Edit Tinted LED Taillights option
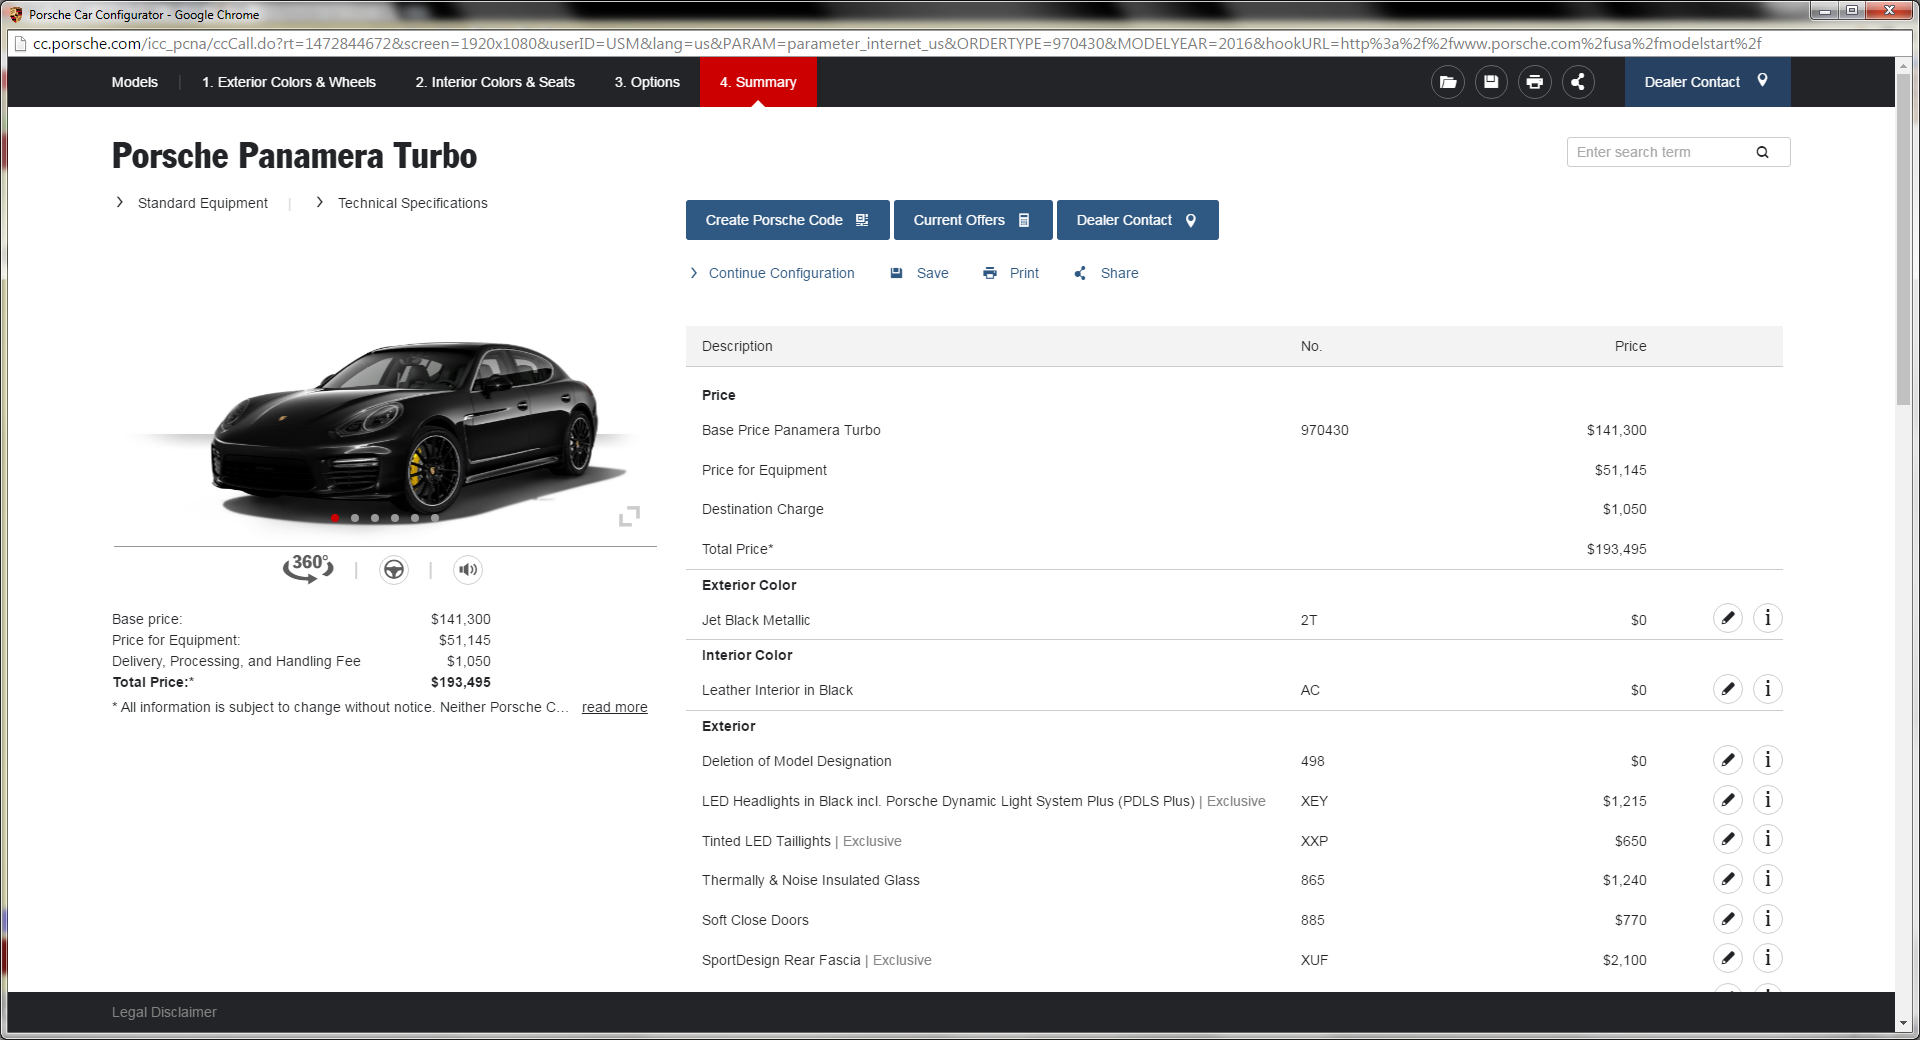The width and height of the screenshot is (1920, 1040). click(1727, 839)
